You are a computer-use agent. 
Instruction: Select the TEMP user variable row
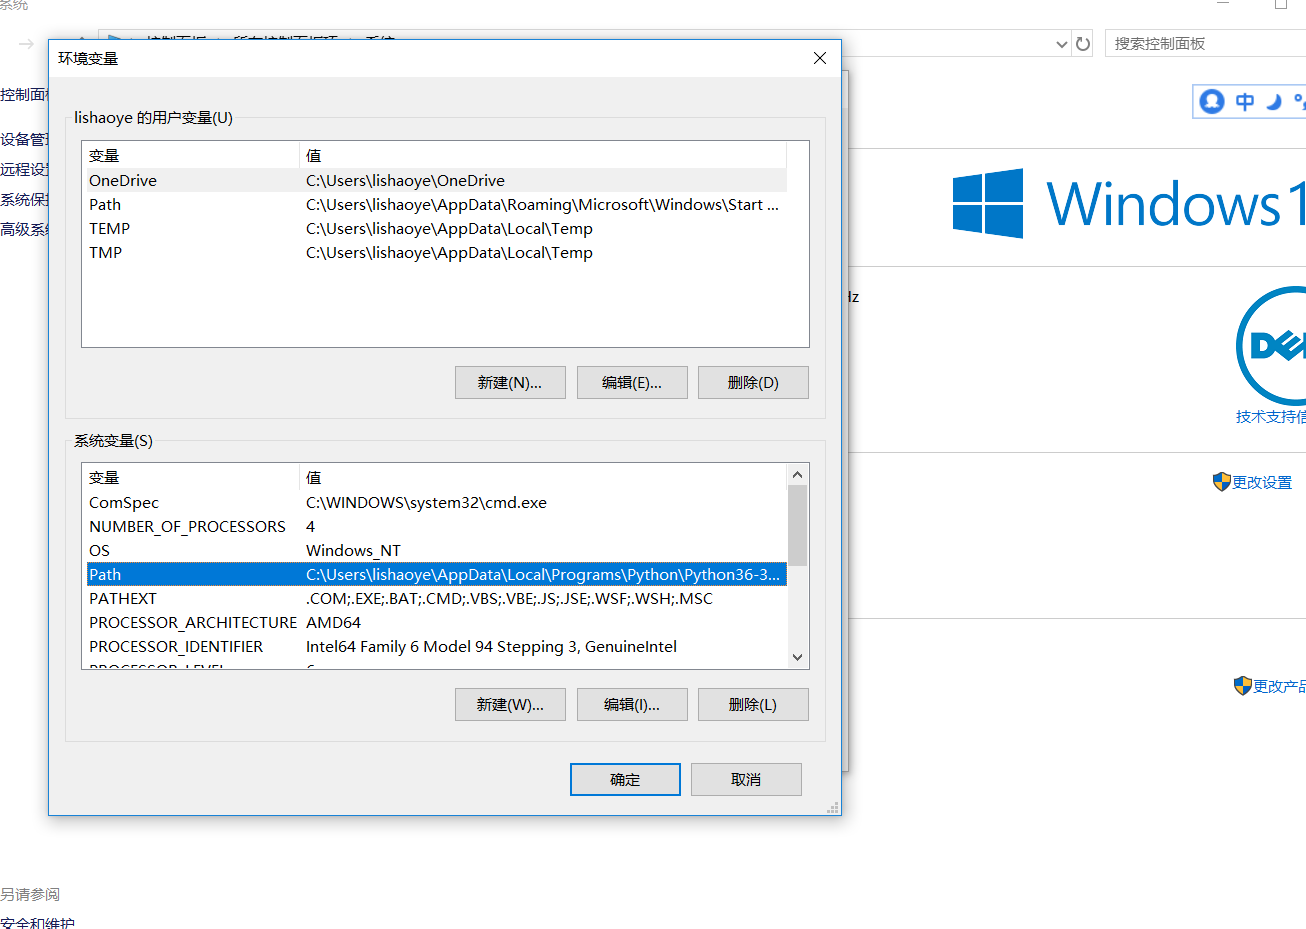click(110, 229)
